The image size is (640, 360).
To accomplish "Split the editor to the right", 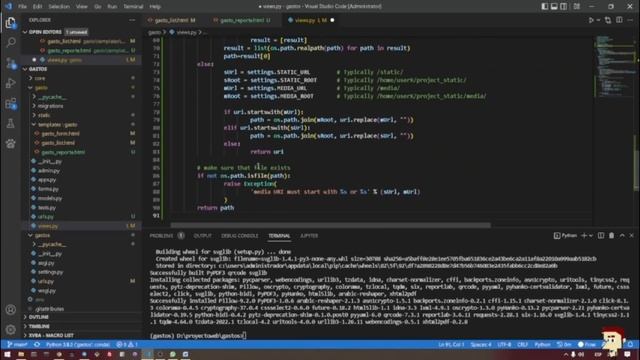I will [x=619, y=20].
